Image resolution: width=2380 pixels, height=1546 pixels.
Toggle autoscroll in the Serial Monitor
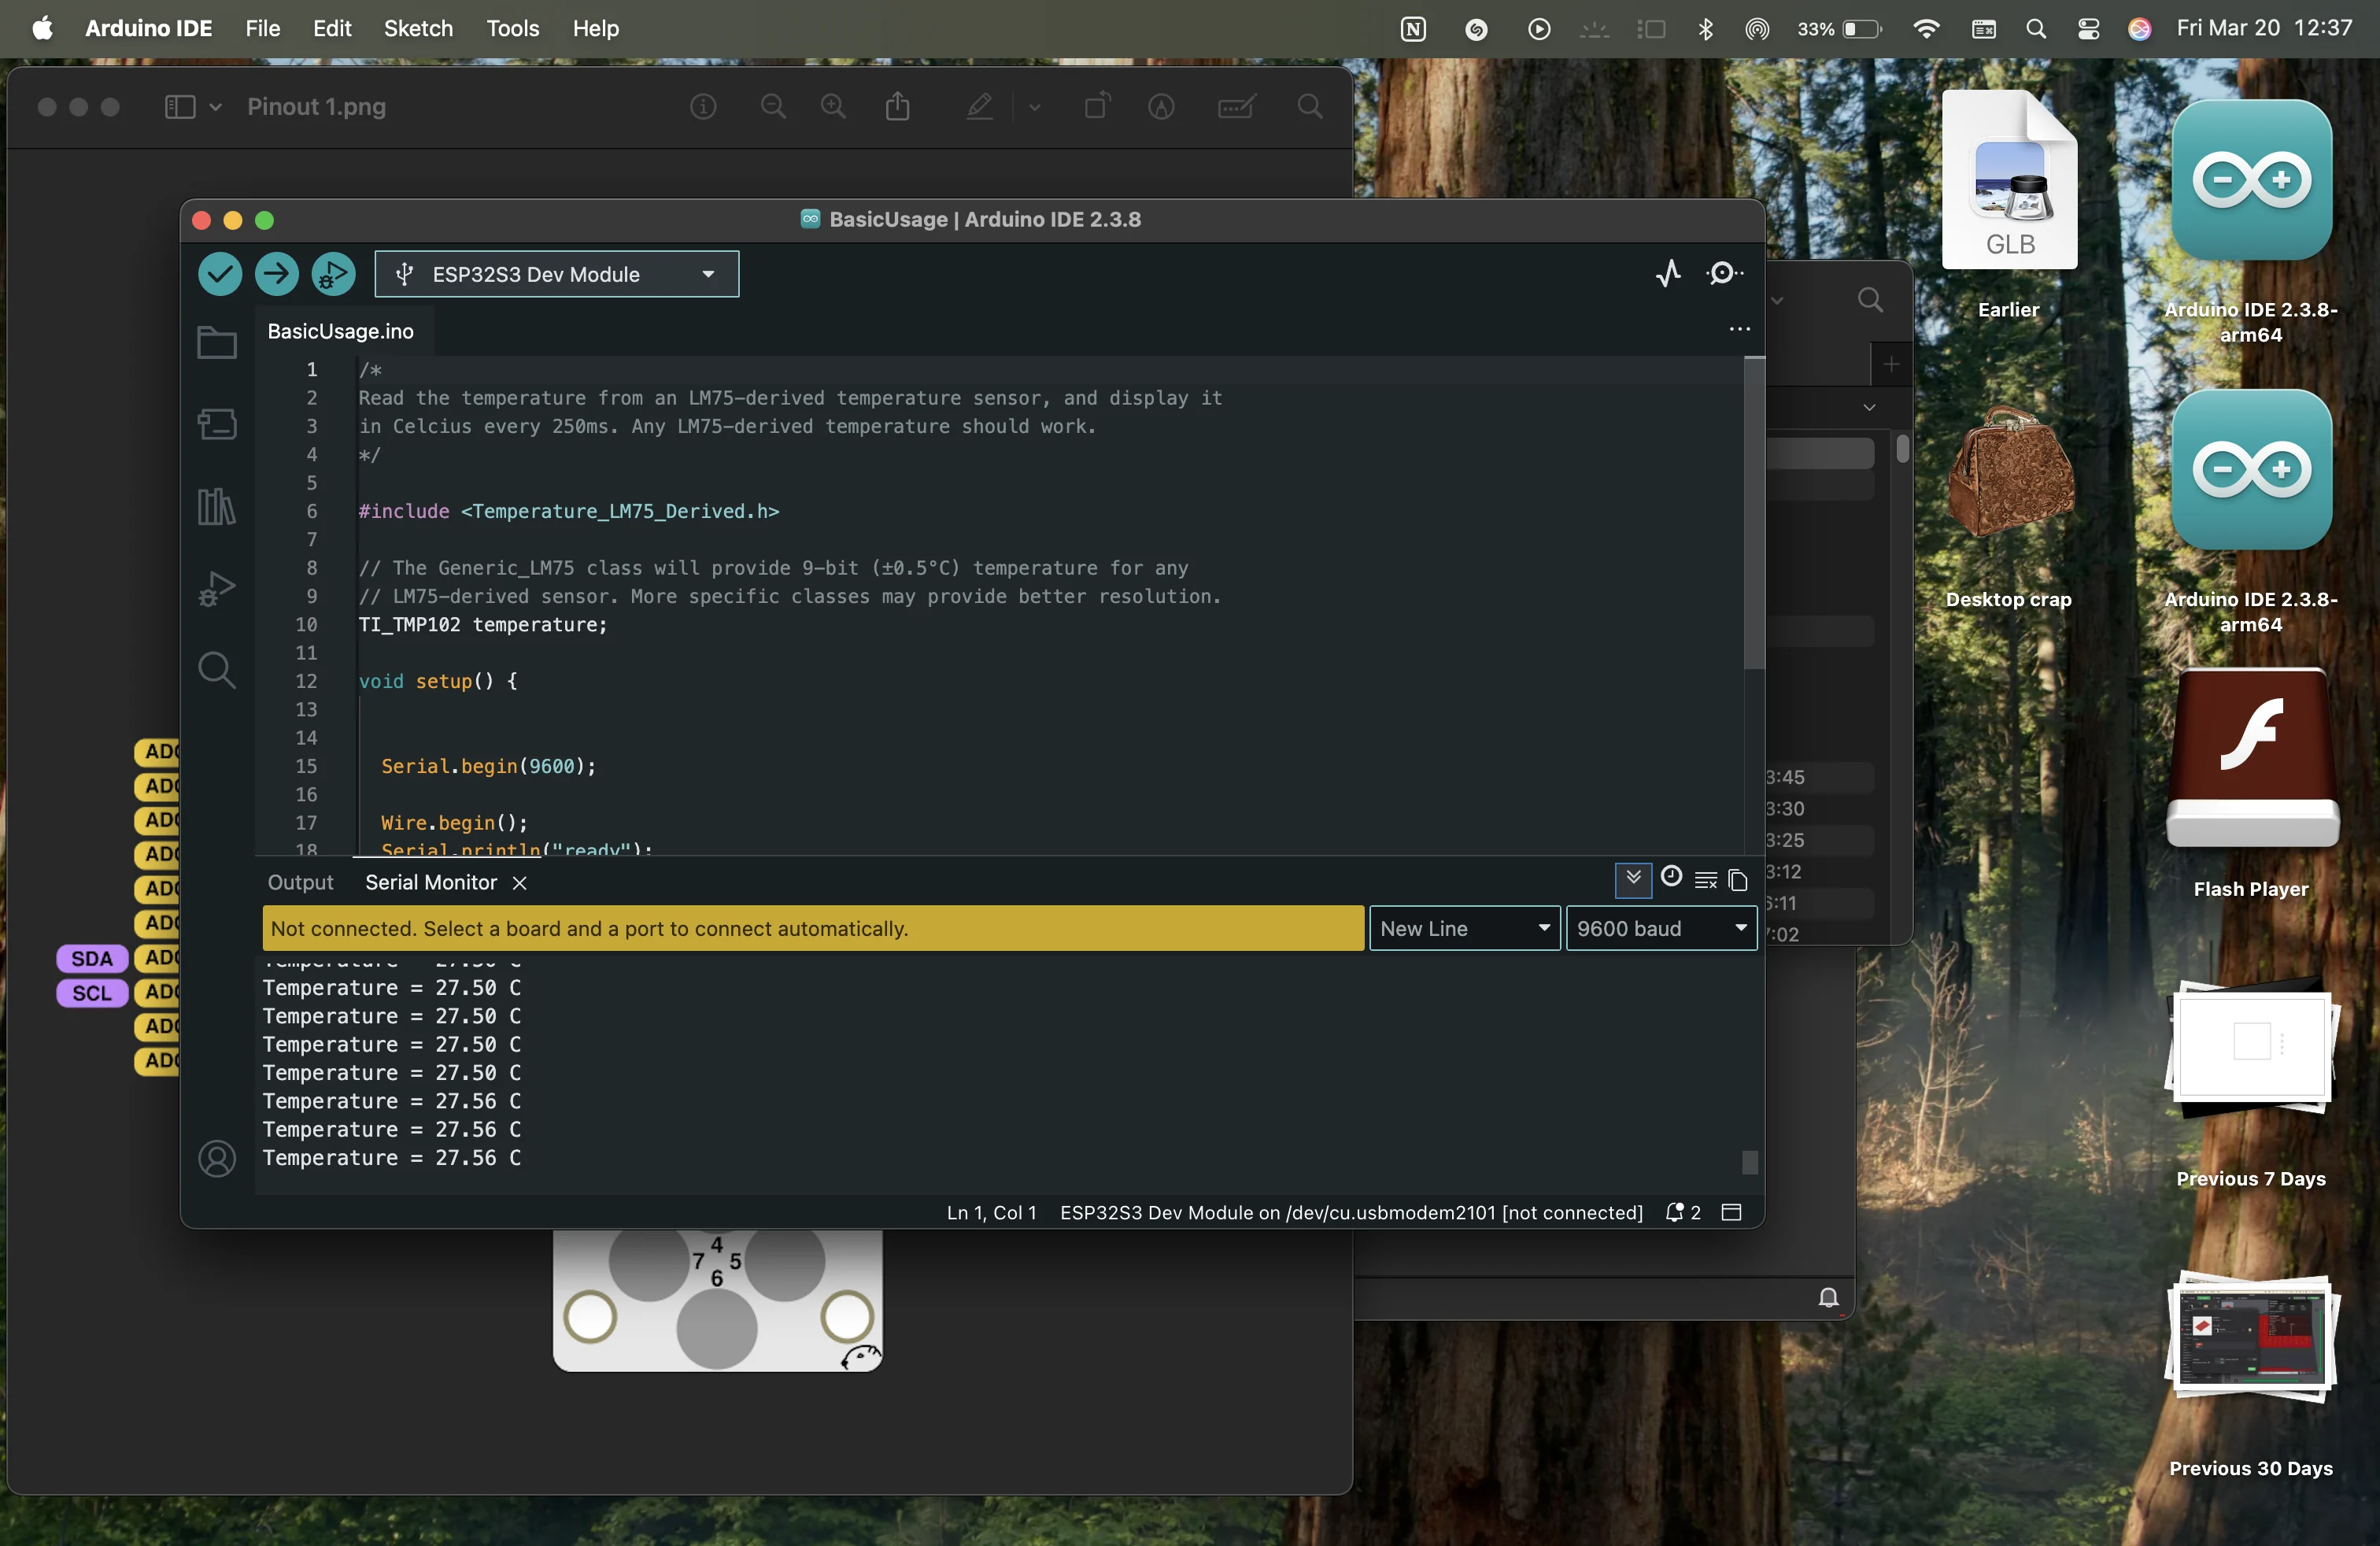[1633, 879]
